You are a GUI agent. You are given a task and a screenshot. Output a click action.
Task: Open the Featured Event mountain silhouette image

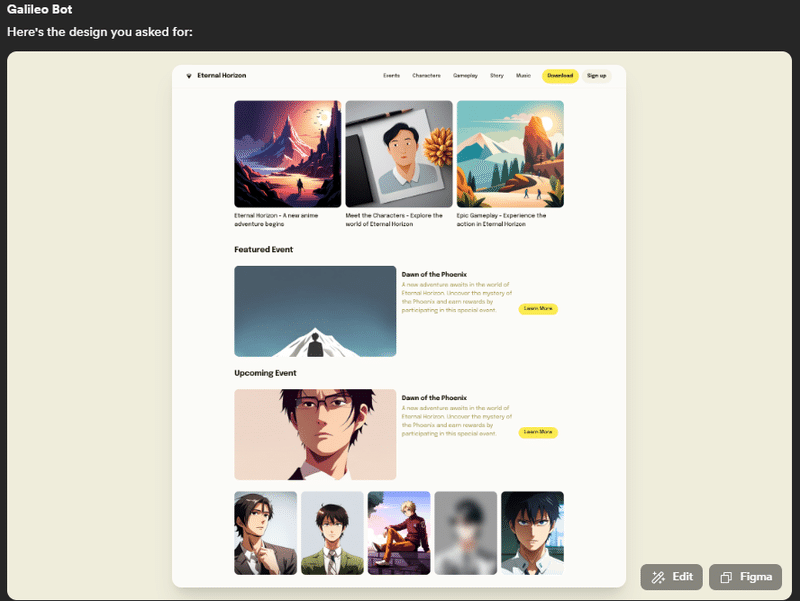(315, 311)
